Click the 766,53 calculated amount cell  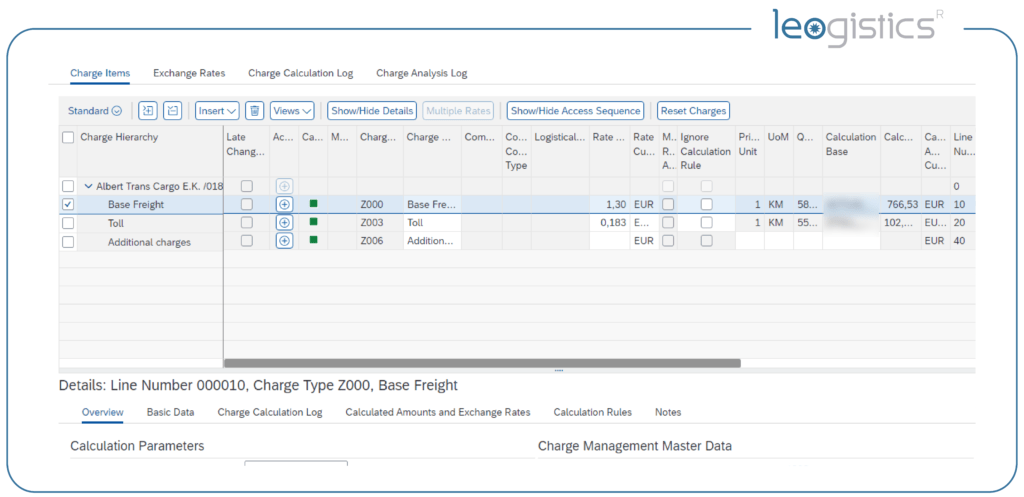pyautogui.click(x=901, y=204)
